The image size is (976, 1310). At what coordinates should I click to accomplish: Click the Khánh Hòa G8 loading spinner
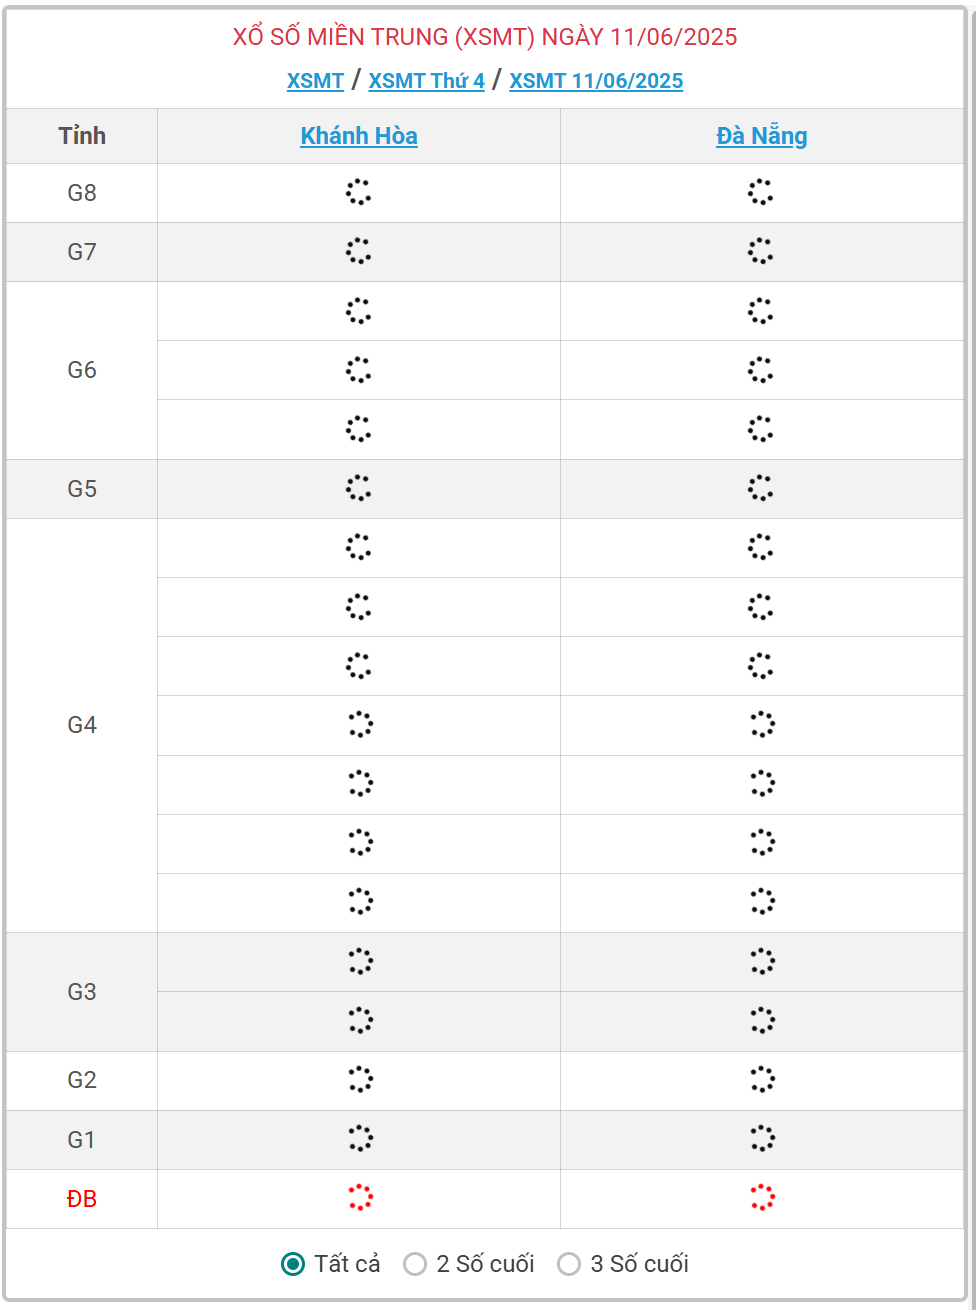(x=359, y=192)
